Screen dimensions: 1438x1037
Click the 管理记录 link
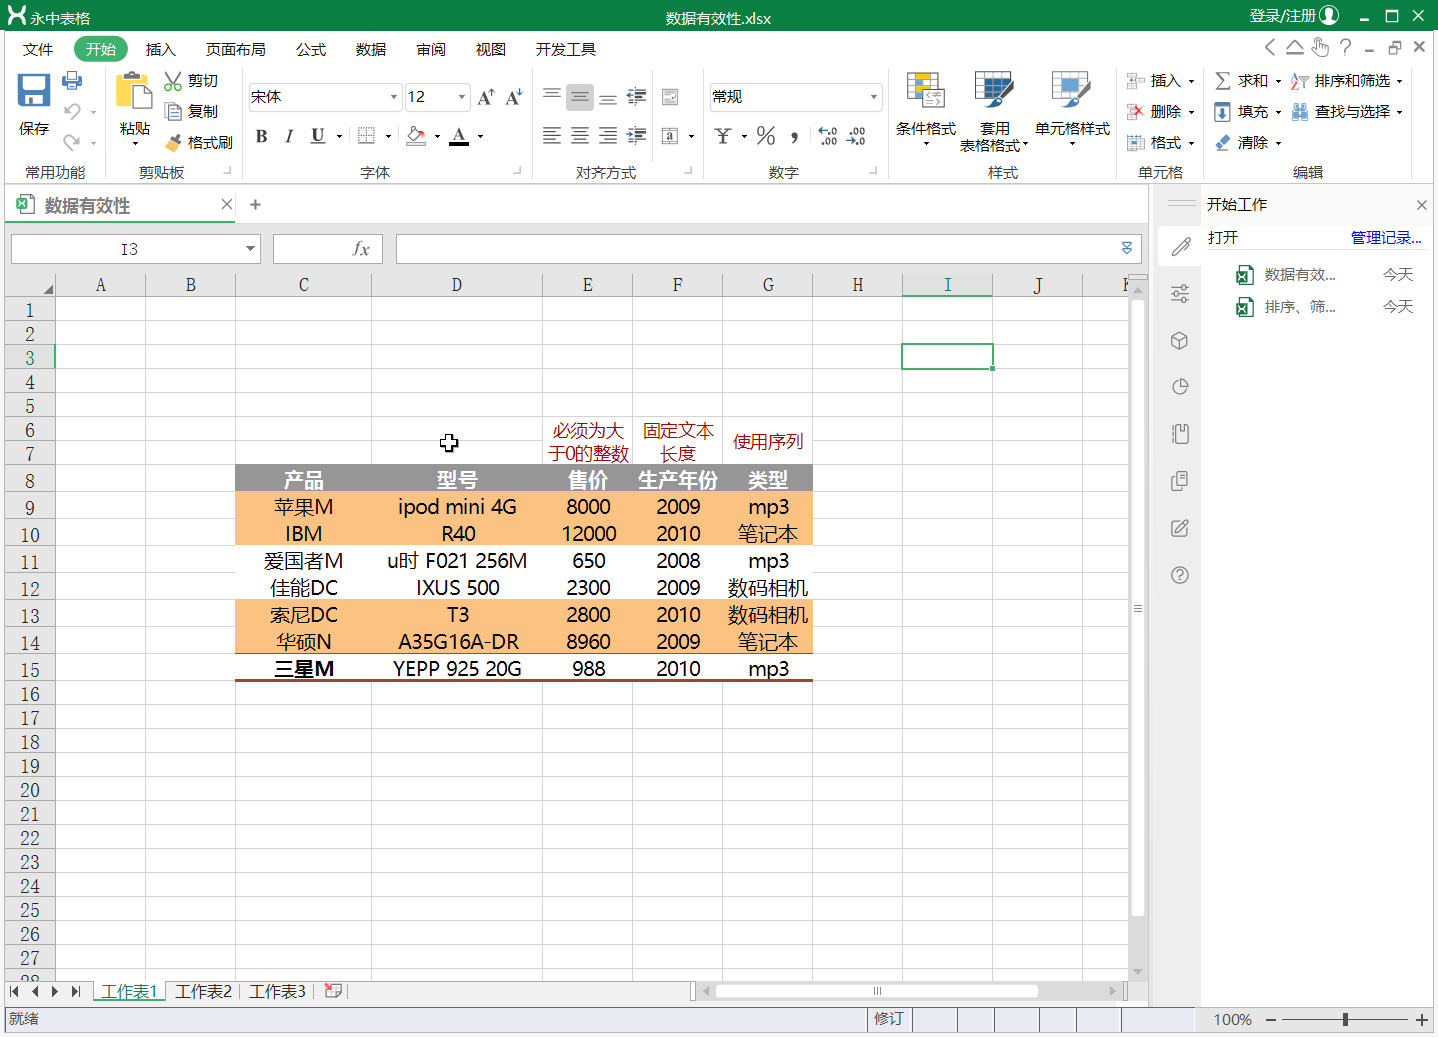click(x=1385, y=238)
